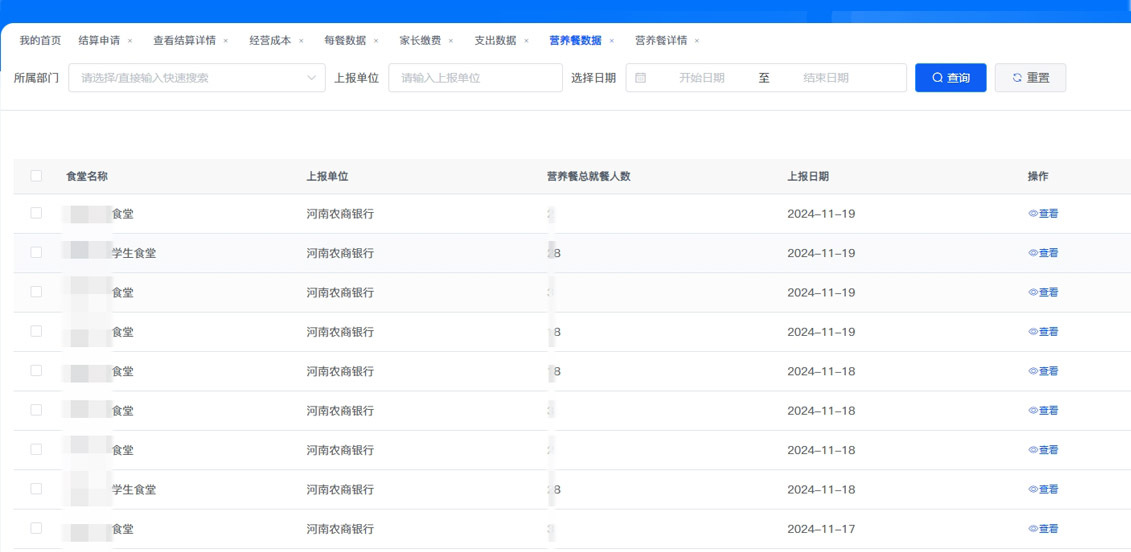
Task: Close the 家长缴费 tab
Action: click(451, 41)
